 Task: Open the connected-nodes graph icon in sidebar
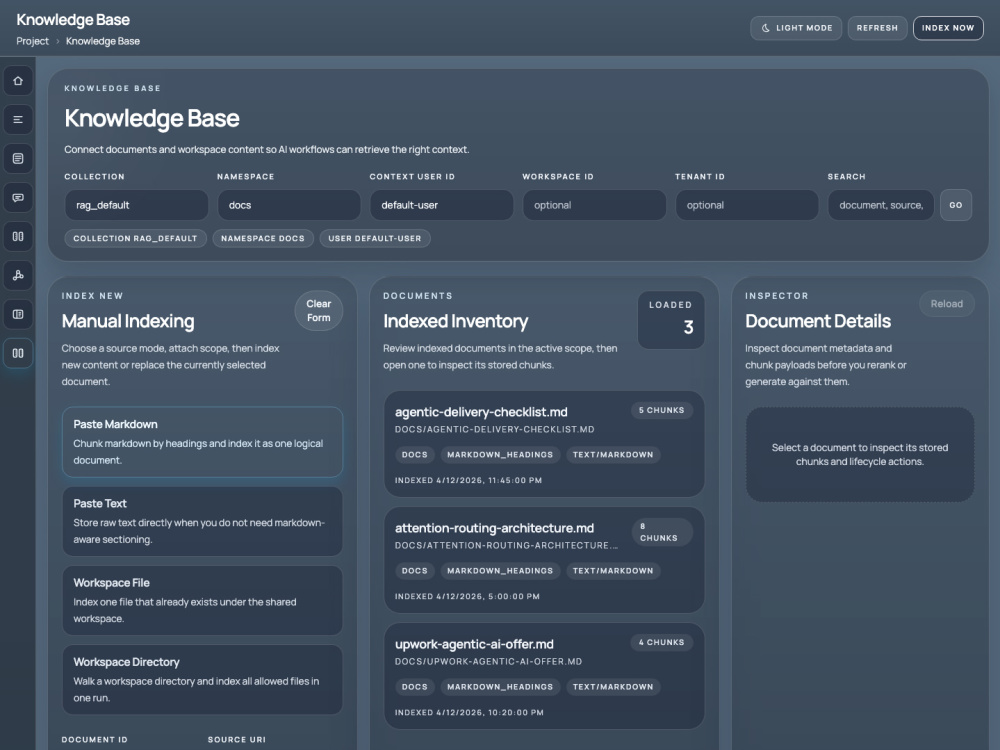tap(18, 276)
